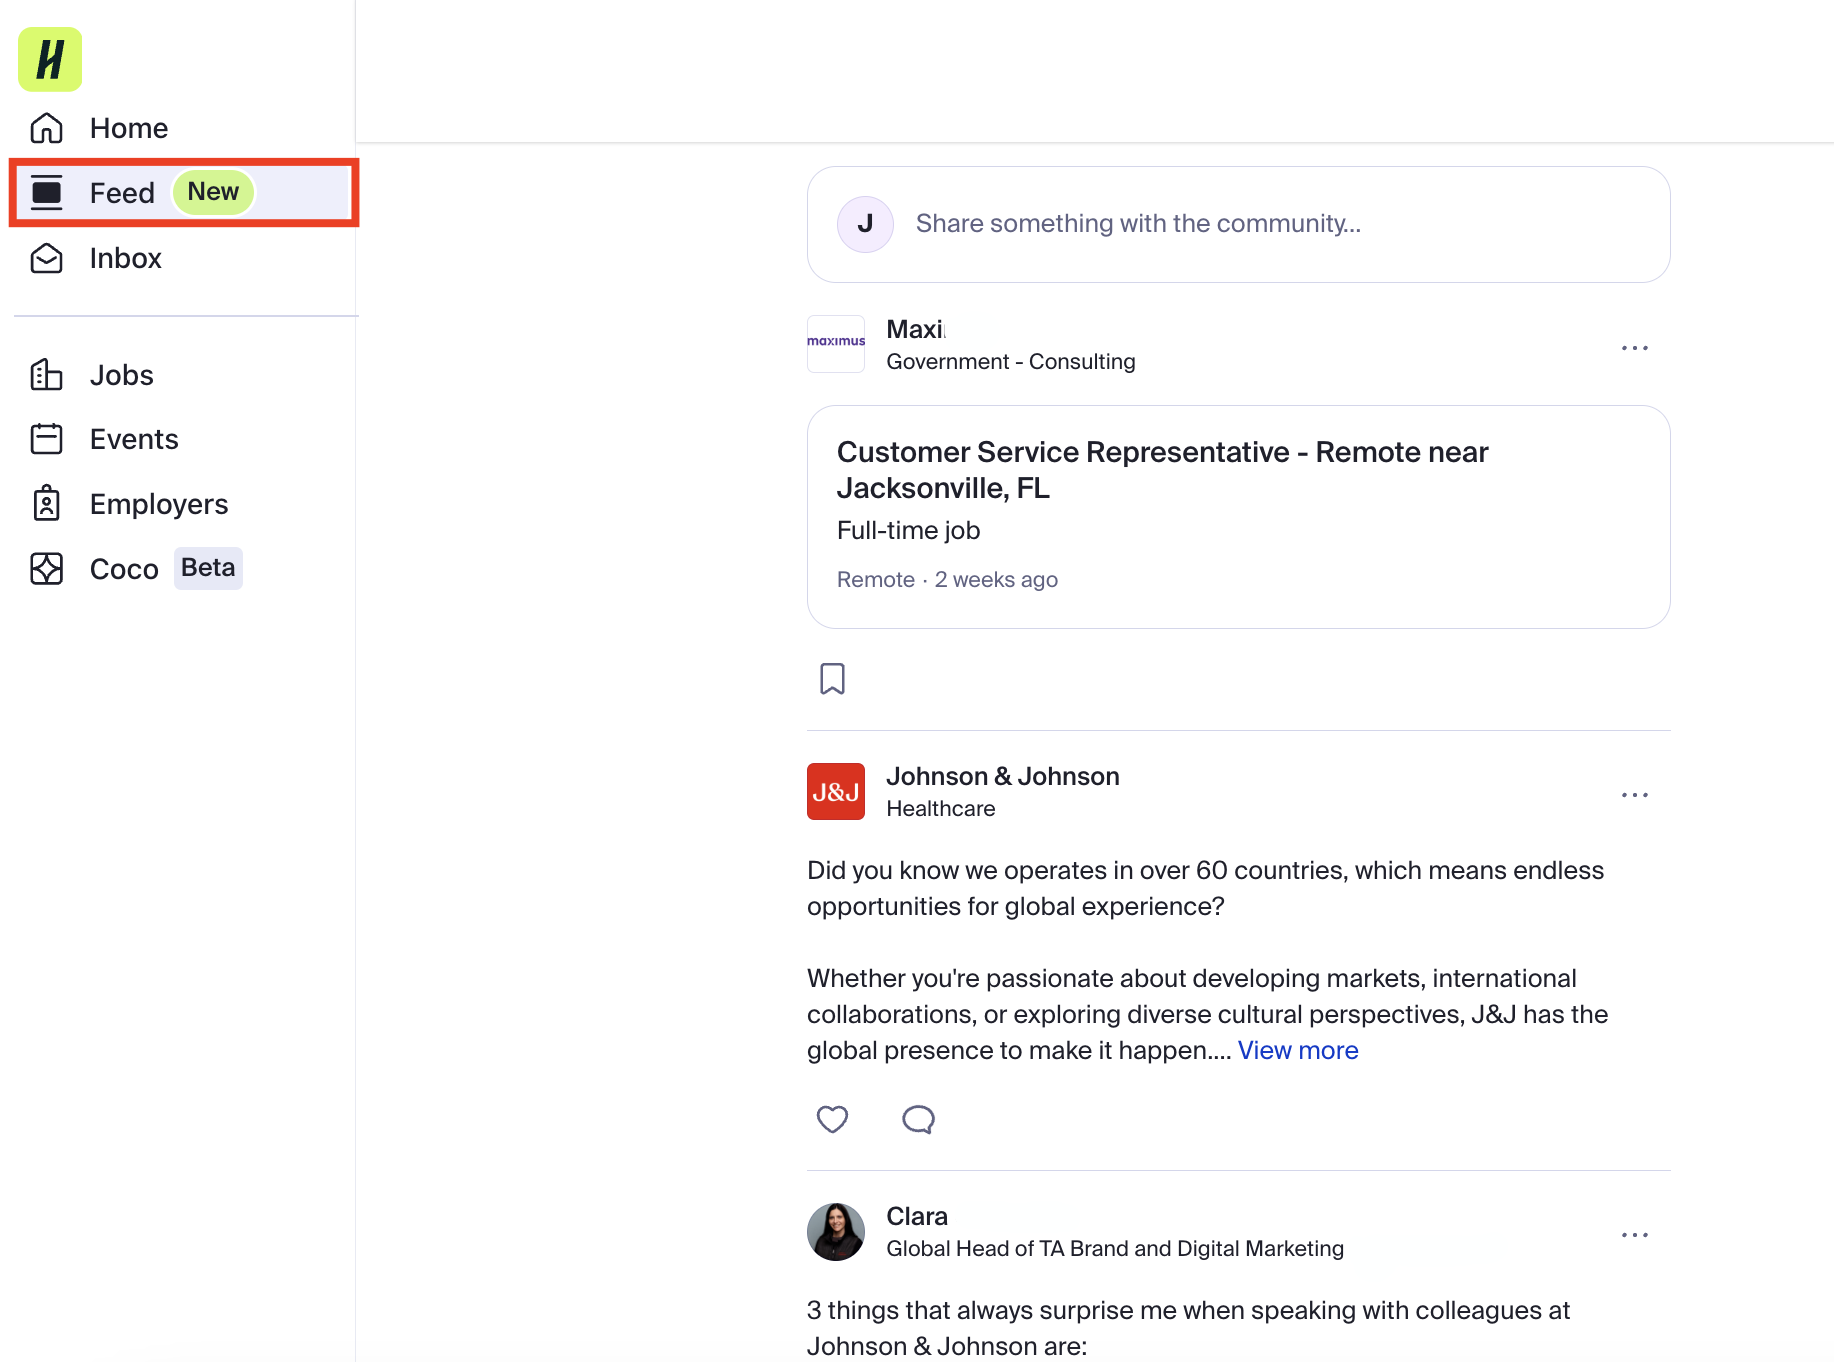Open the Events calendar icon

[46, 438]
